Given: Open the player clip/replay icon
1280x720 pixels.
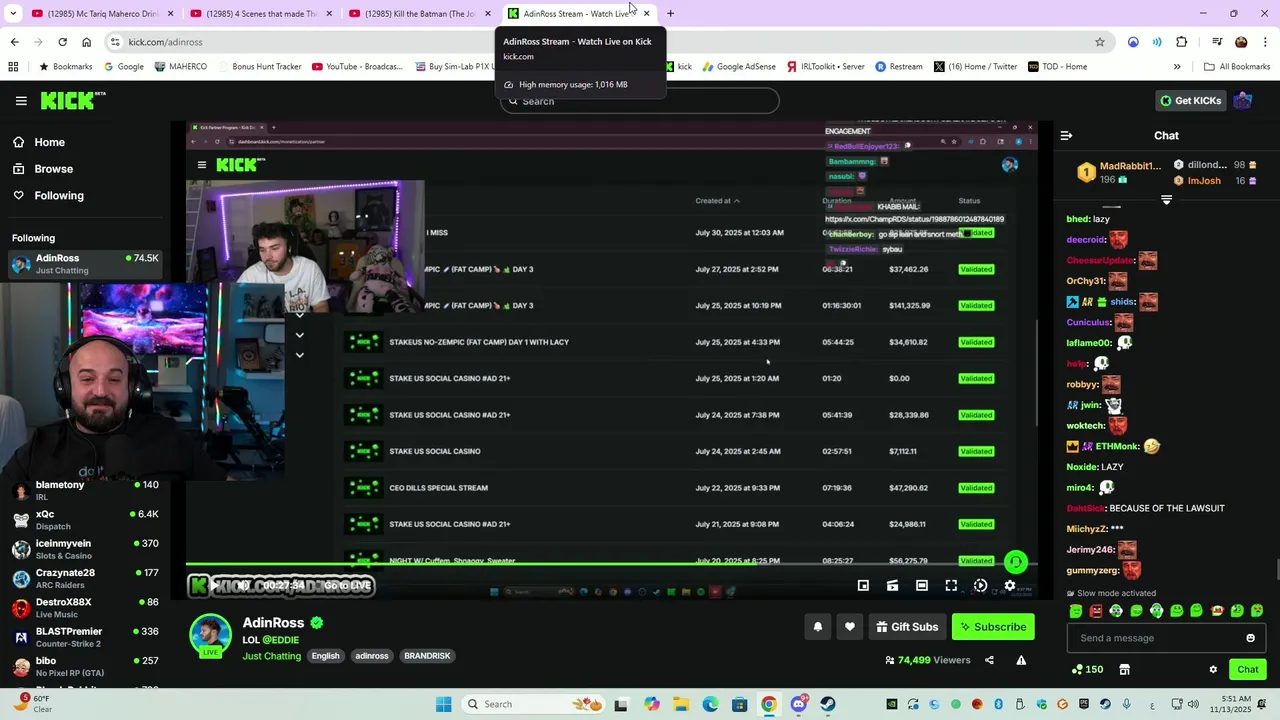Looking at the screenshot, I should (980, 585).
